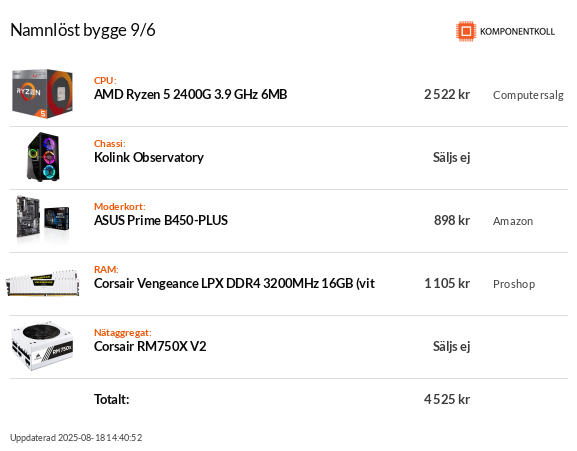
Task: Click ASUS Prime B450-PLUS product name
Action: pyautogui.click(x=161, y=220)
